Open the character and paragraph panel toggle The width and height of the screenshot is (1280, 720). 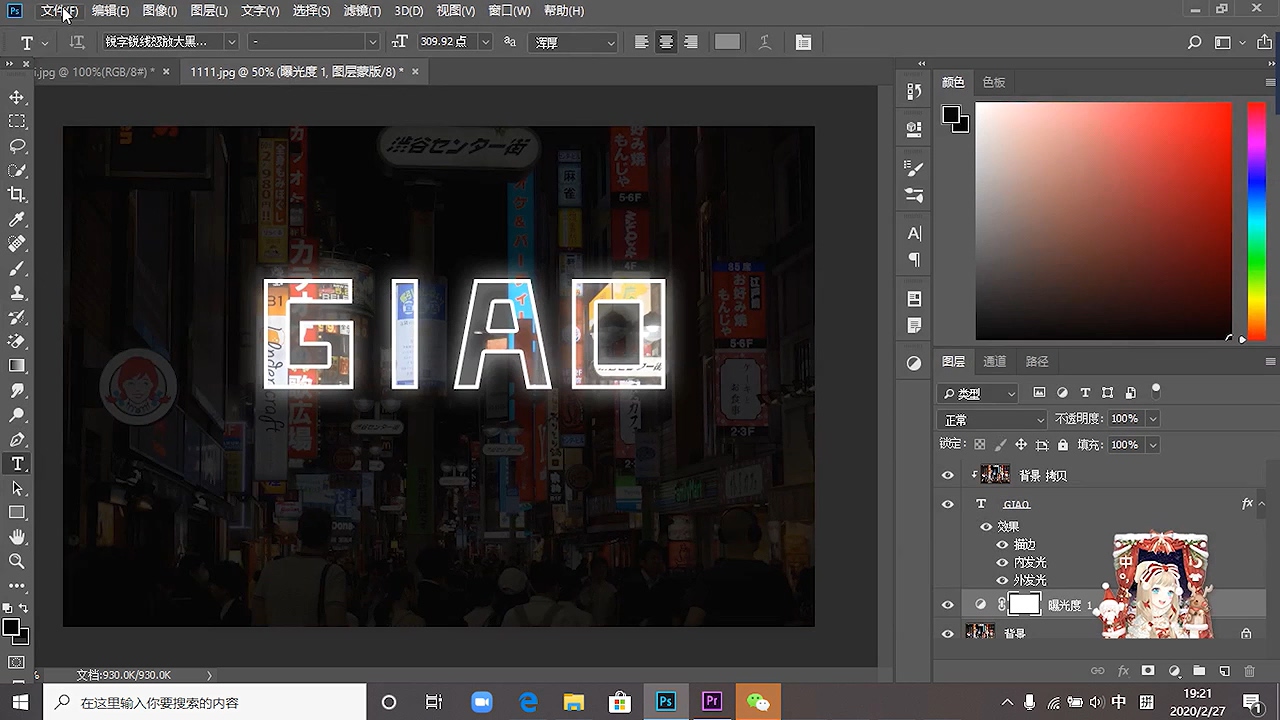(803, 42)
